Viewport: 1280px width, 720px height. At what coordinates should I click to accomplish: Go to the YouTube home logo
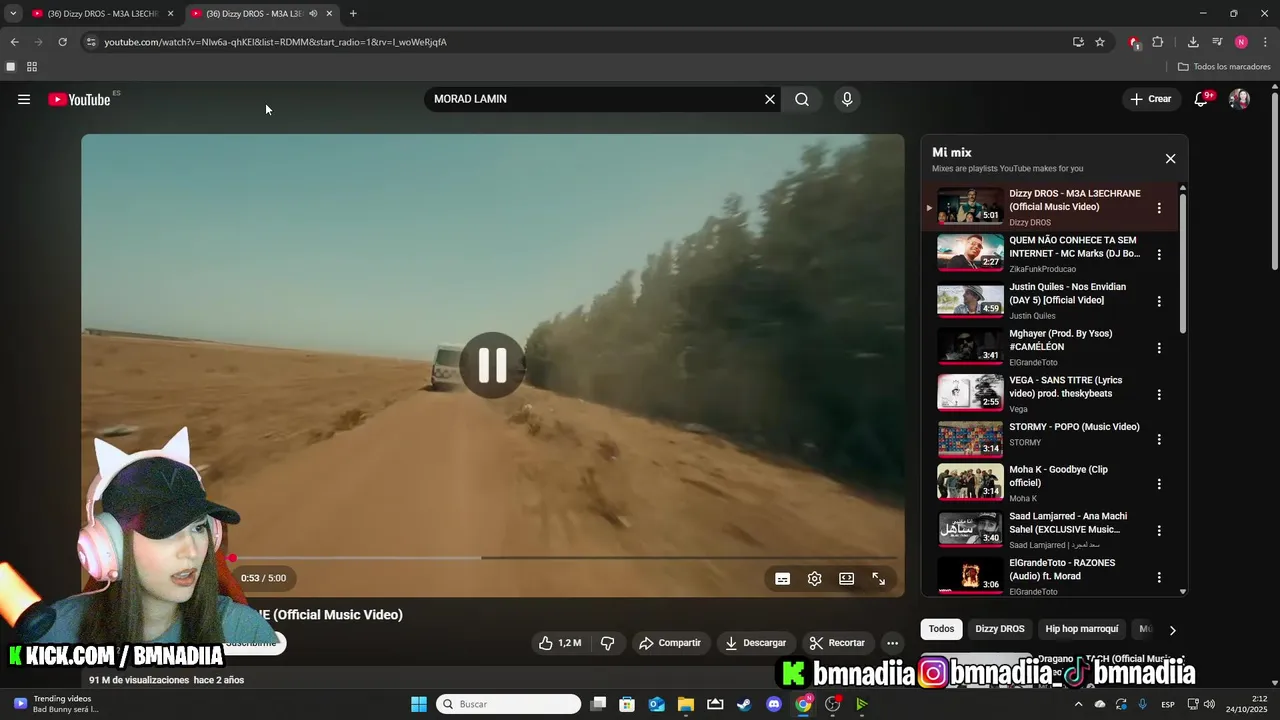[x=79, y=99]
